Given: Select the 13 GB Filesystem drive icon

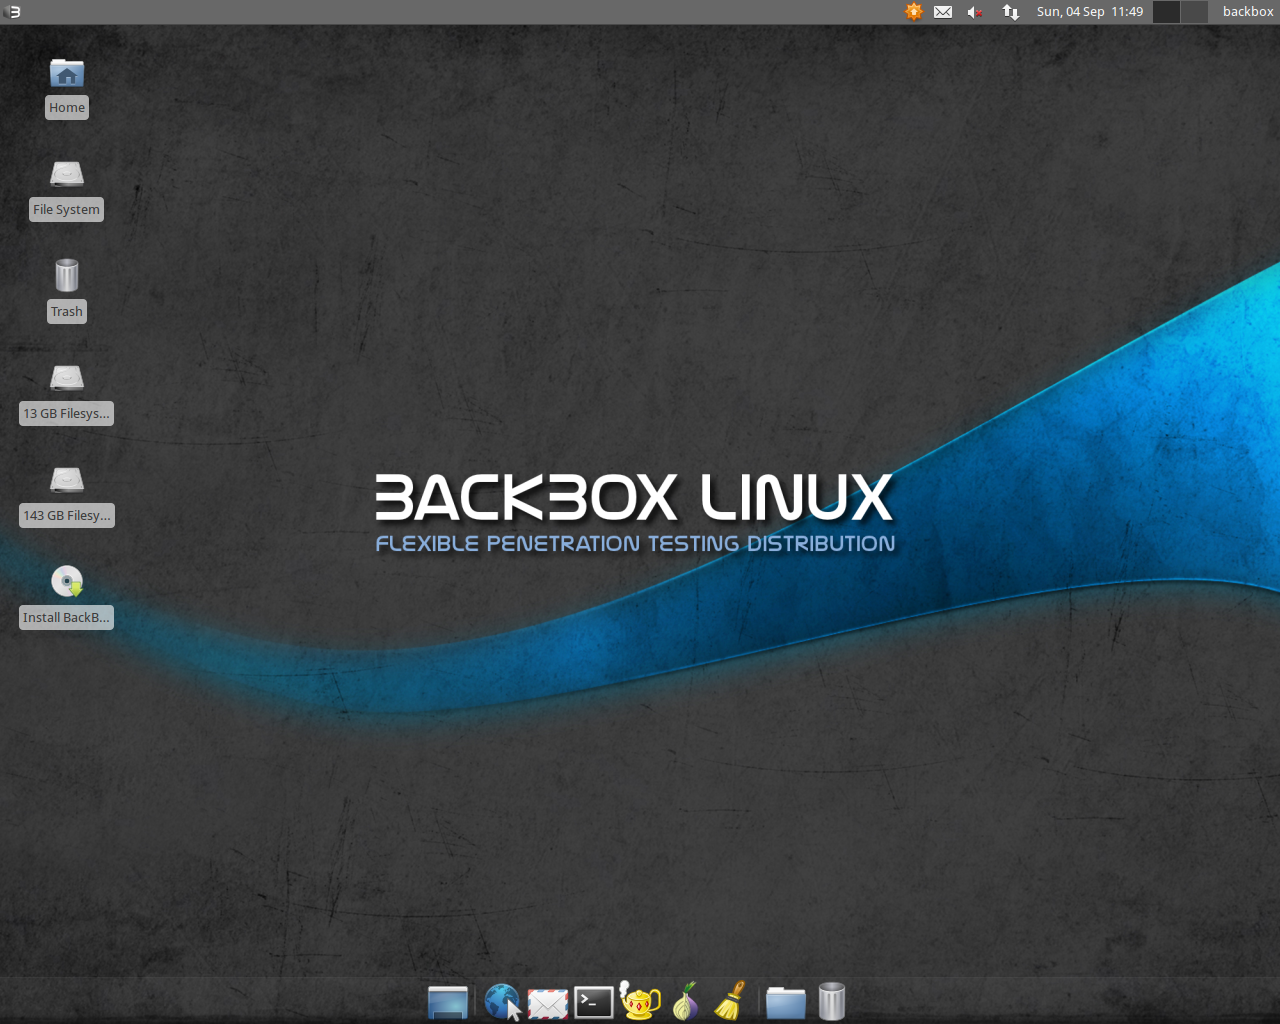Looking at the screenshot, I should 67,378.
